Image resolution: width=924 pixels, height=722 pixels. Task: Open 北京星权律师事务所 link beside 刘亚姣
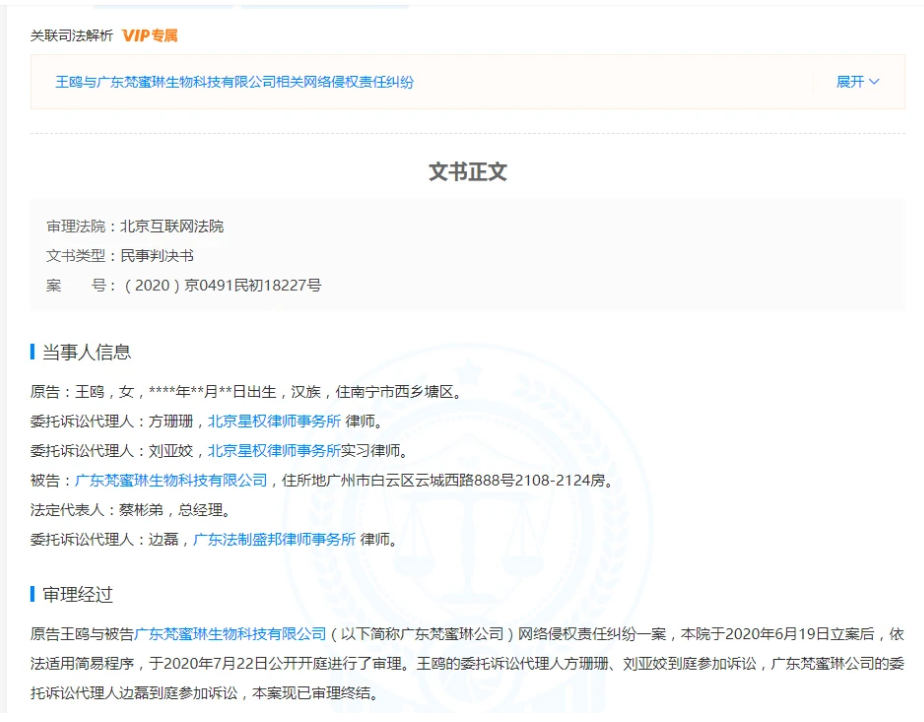pyautogui.click(x=274, y=451)
